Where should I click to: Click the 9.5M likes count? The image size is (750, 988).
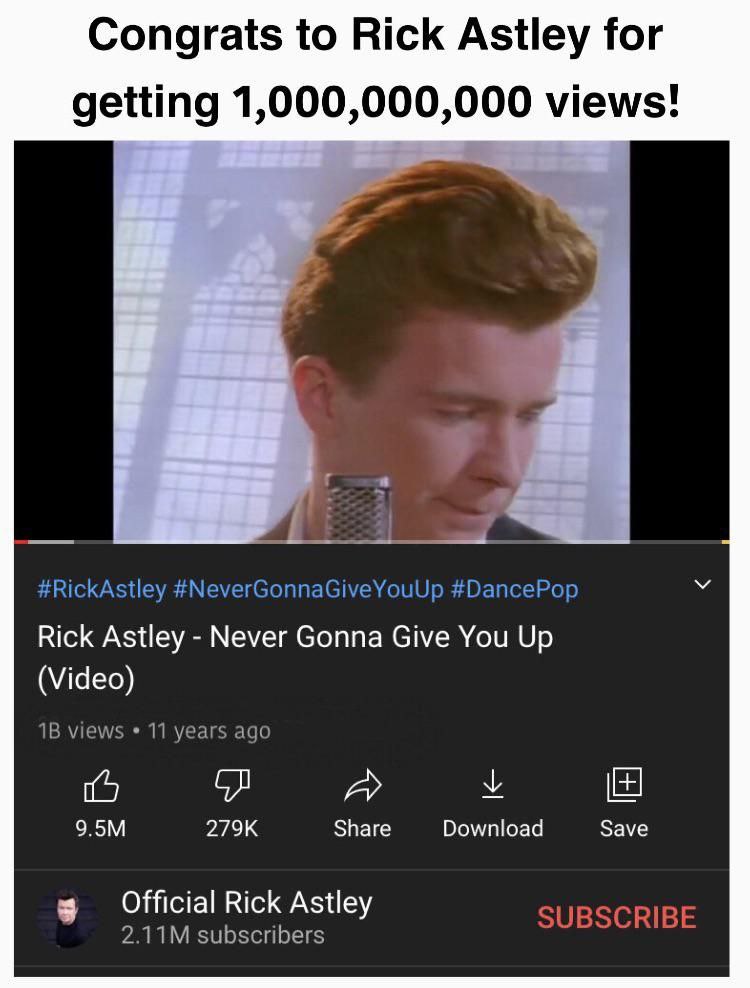pyautogui.click(x=101, y=828)
